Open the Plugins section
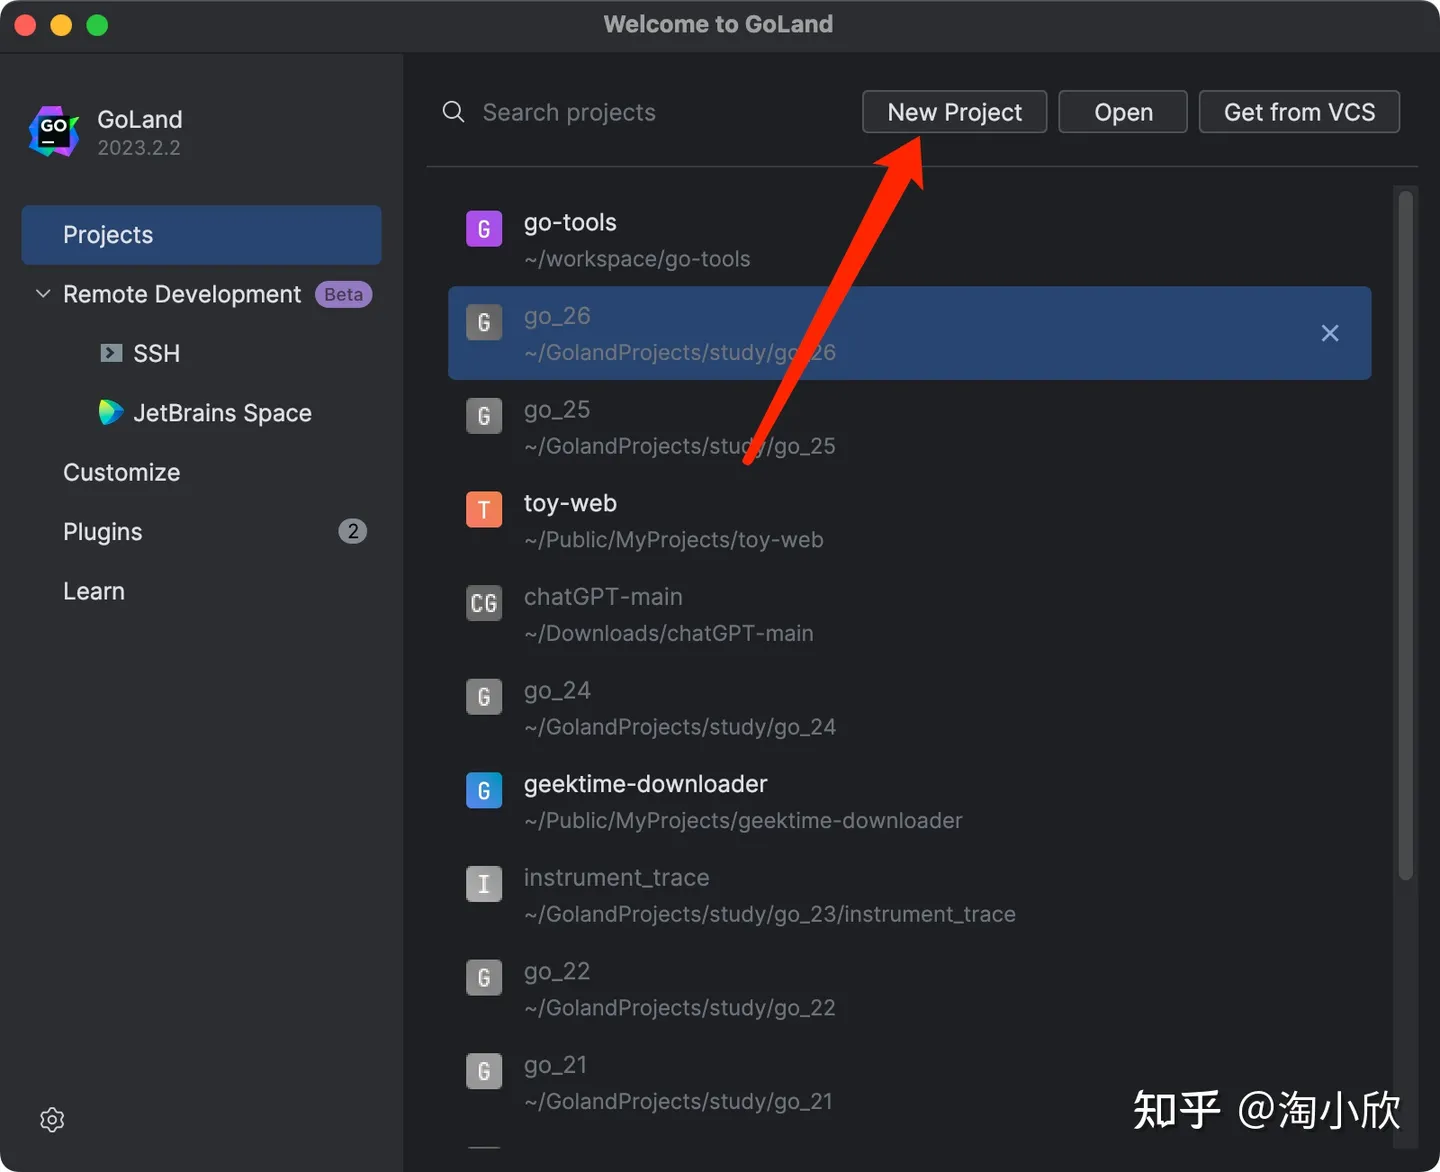Screen dimensions: 1440x1172 (x=102, y=531)
